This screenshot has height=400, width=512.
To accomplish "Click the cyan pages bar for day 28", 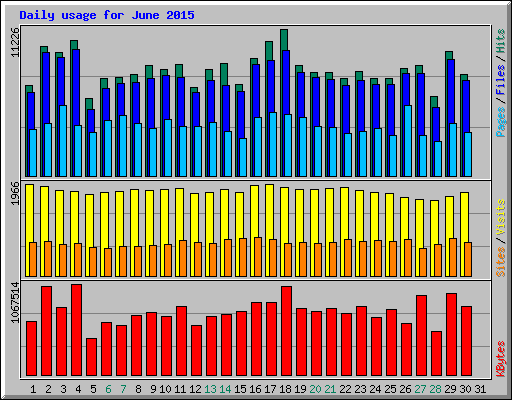I will tap(438, 159).
